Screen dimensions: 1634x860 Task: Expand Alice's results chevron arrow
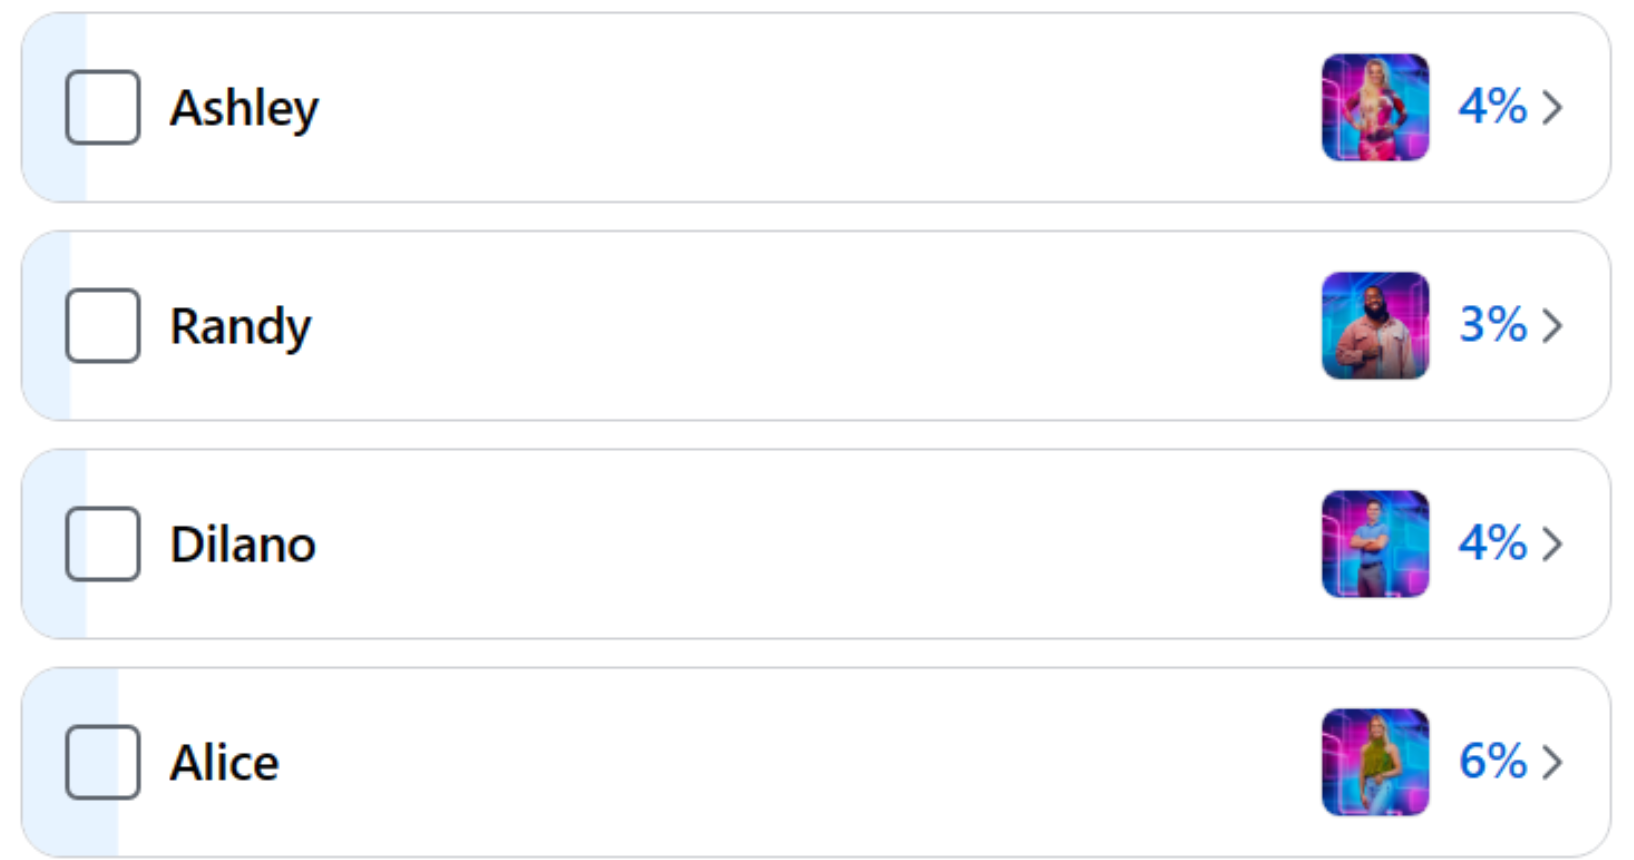1552,762
